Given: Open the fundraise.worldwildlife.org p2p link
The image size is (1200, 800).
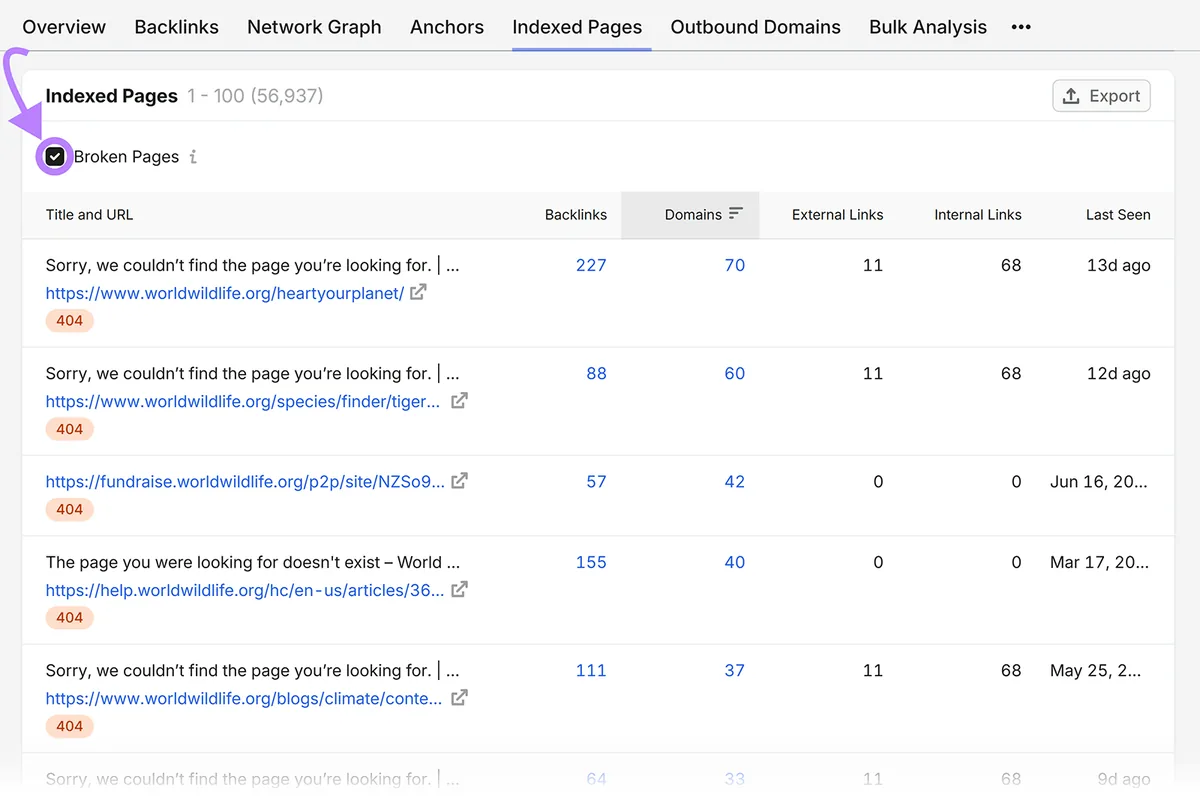Looking at the screenshot, I should click(245, 481).
